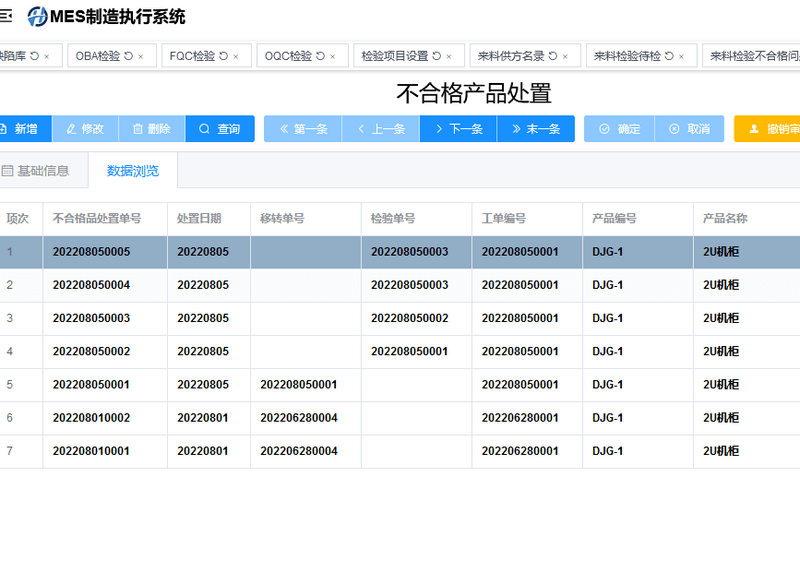The width and height of the screenshot is (800, 585).
Task: Click 2U机柜 product name in row 4
Action: pos(721,351)
